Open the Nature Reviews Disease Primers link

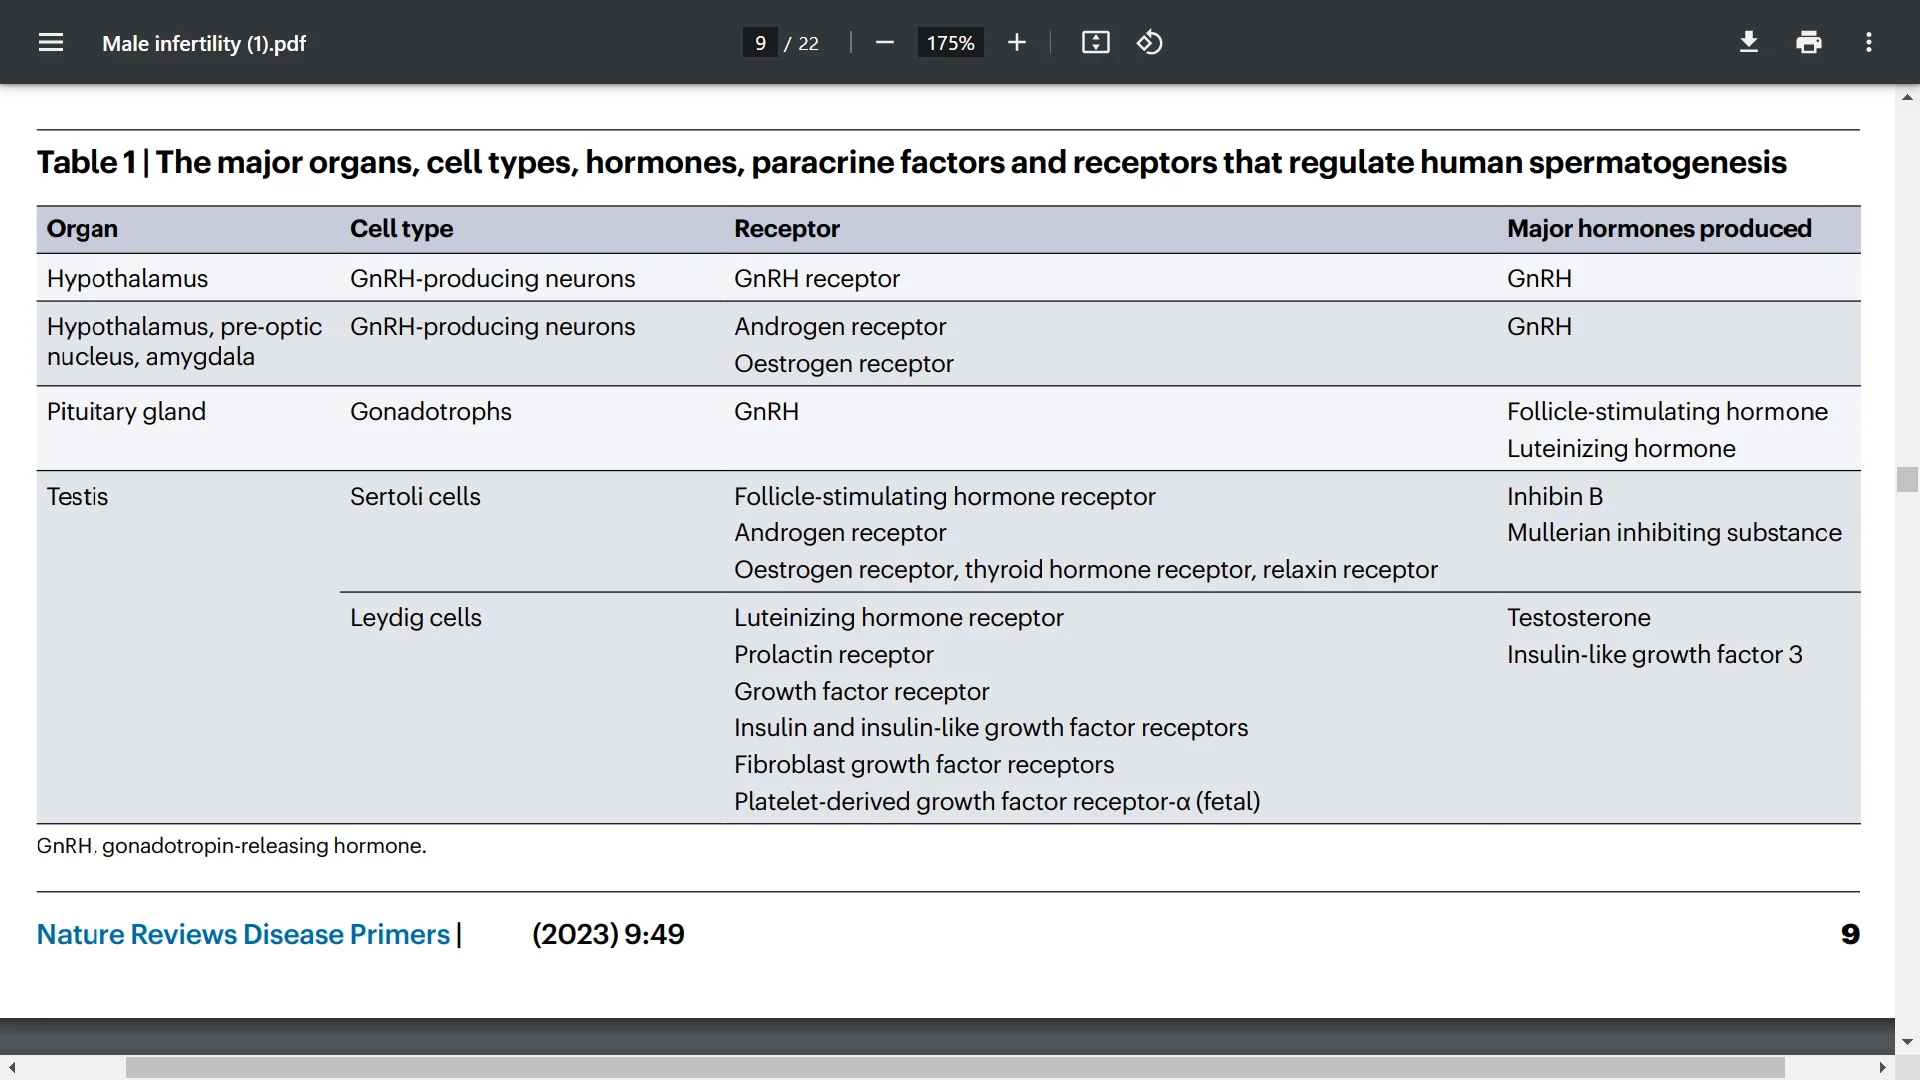(x=243, y=934)
